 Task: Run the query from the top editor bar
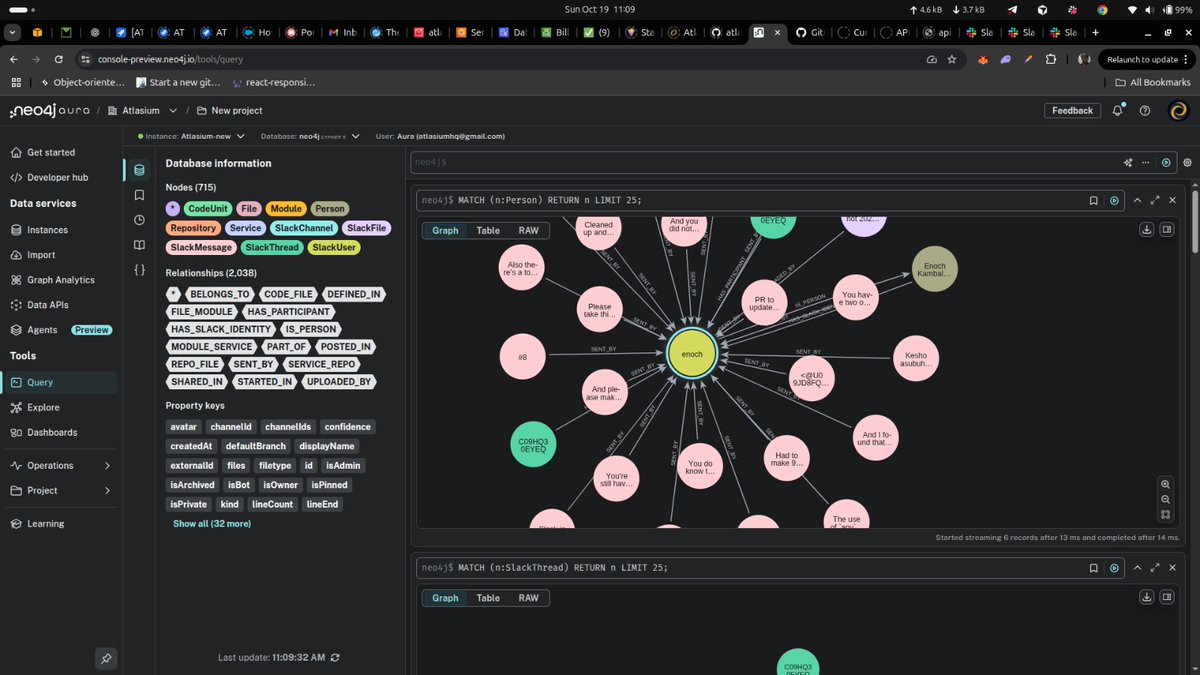[x=1166, y=162]
